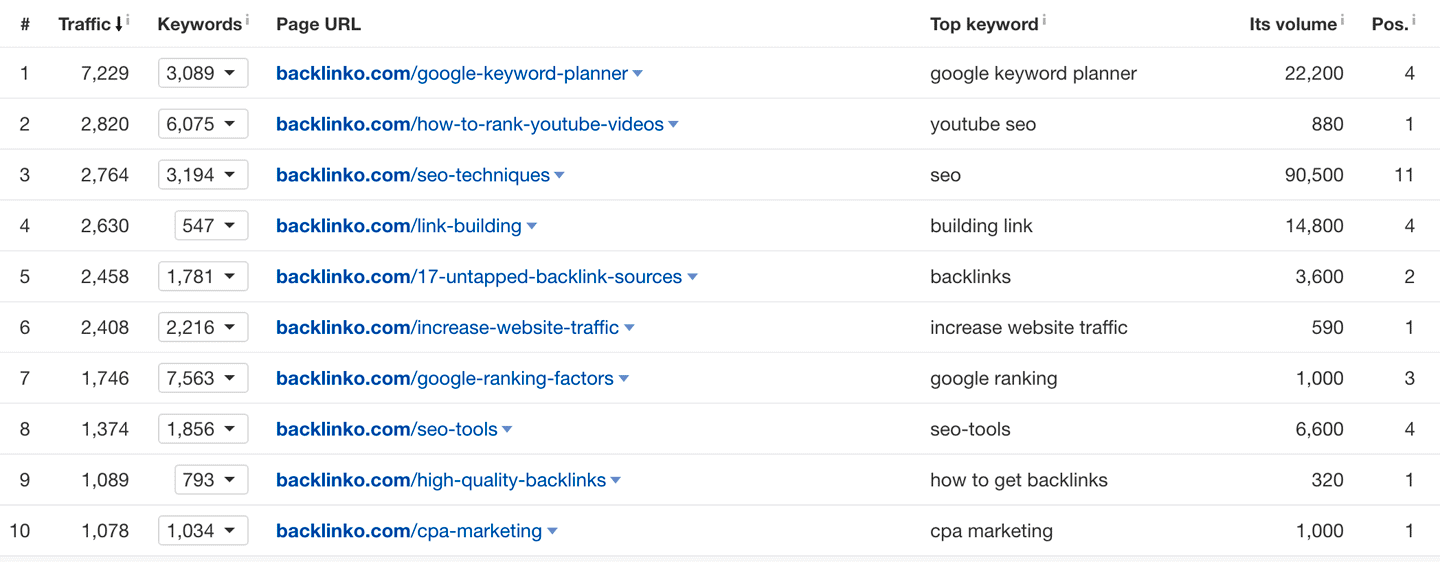Sort by the Keywords column header

pos(199,24)
